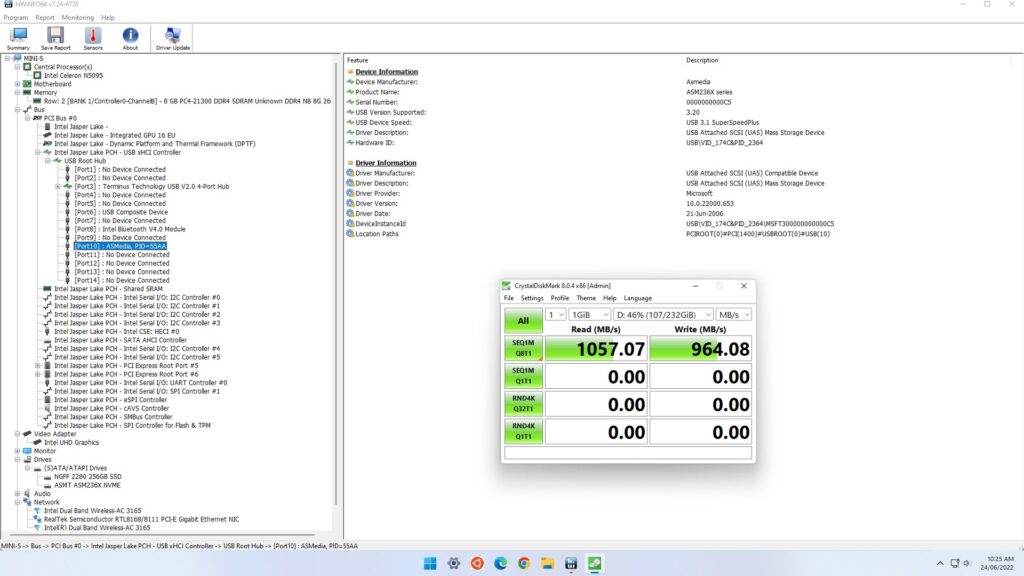Open CrystalDiskMark's Profile menu

[x=559, y=298]
